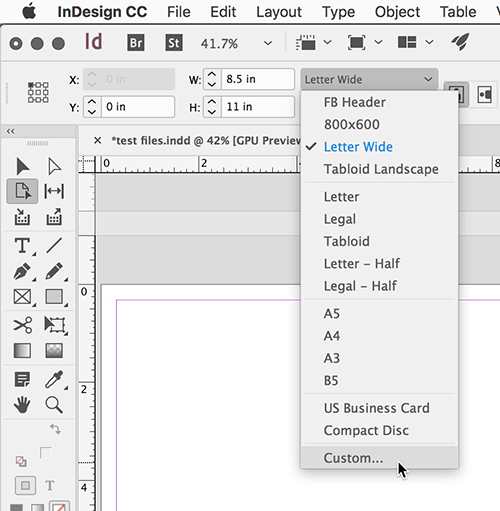Choose FB Header page size
The height and width of the screenshot is (511, 500).
380,102
